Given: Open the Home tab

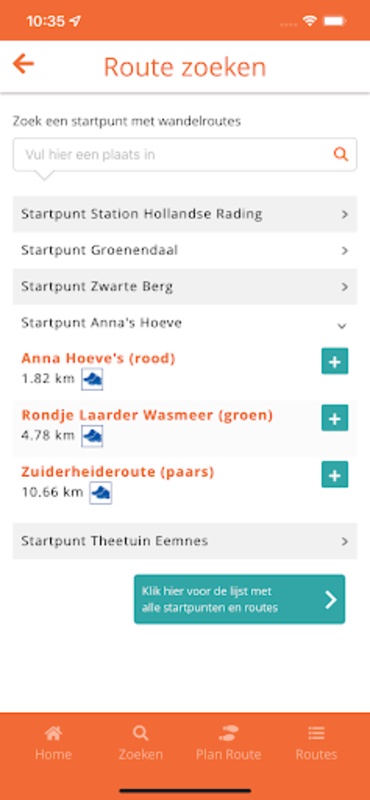Looking at the screenshot, I should [x=53, y=743].
